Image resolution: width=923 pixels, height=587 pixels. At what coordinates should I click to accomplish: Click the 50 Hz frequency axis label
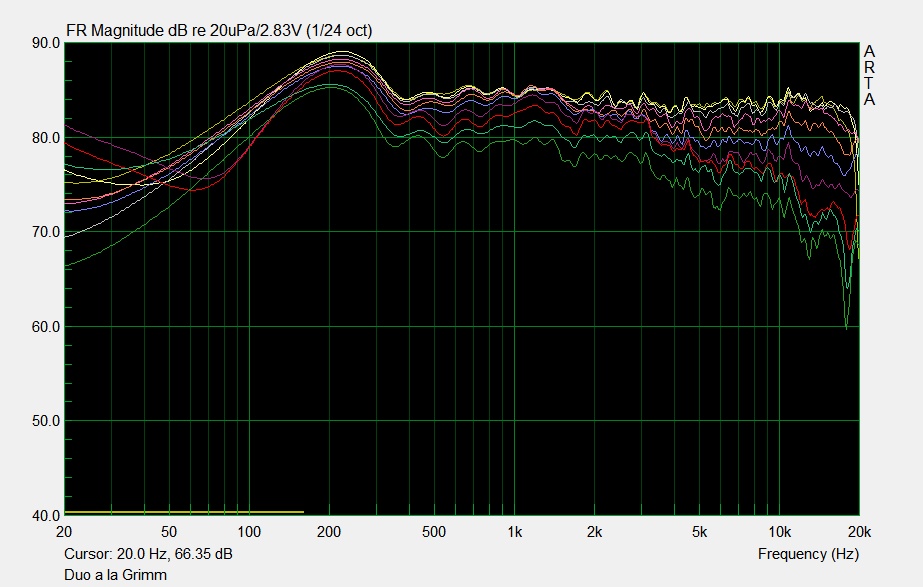(x=169, y=532)
